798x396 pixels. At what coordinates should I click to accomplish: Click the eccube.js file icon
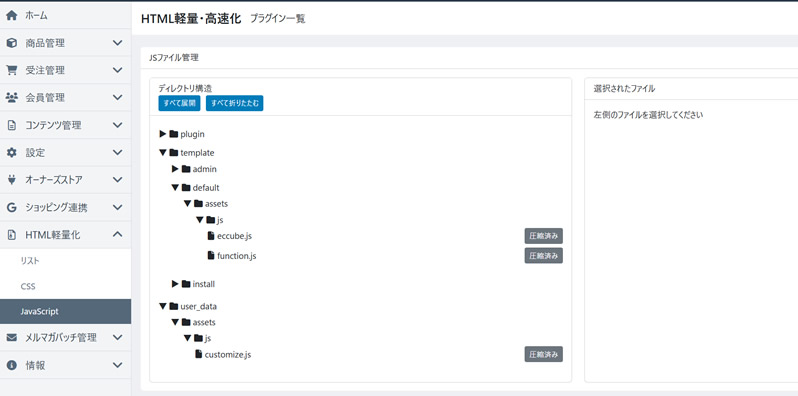tap(211, 236)
